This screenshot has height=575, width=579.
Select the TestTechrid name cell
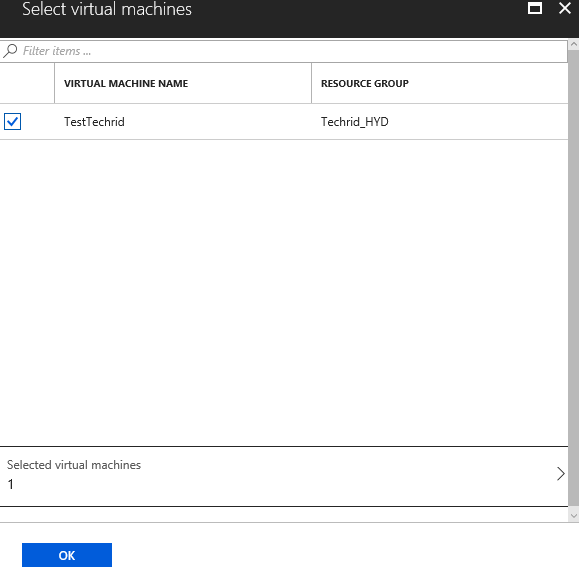pyautogui.click(x=94, y=122)
